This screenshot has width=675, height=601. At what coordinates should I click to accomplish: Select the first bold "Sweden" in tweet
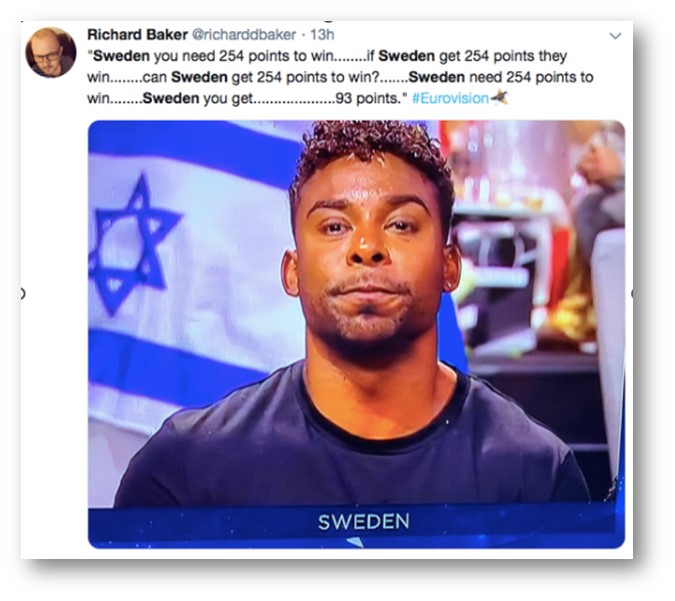tap(121, 56)
